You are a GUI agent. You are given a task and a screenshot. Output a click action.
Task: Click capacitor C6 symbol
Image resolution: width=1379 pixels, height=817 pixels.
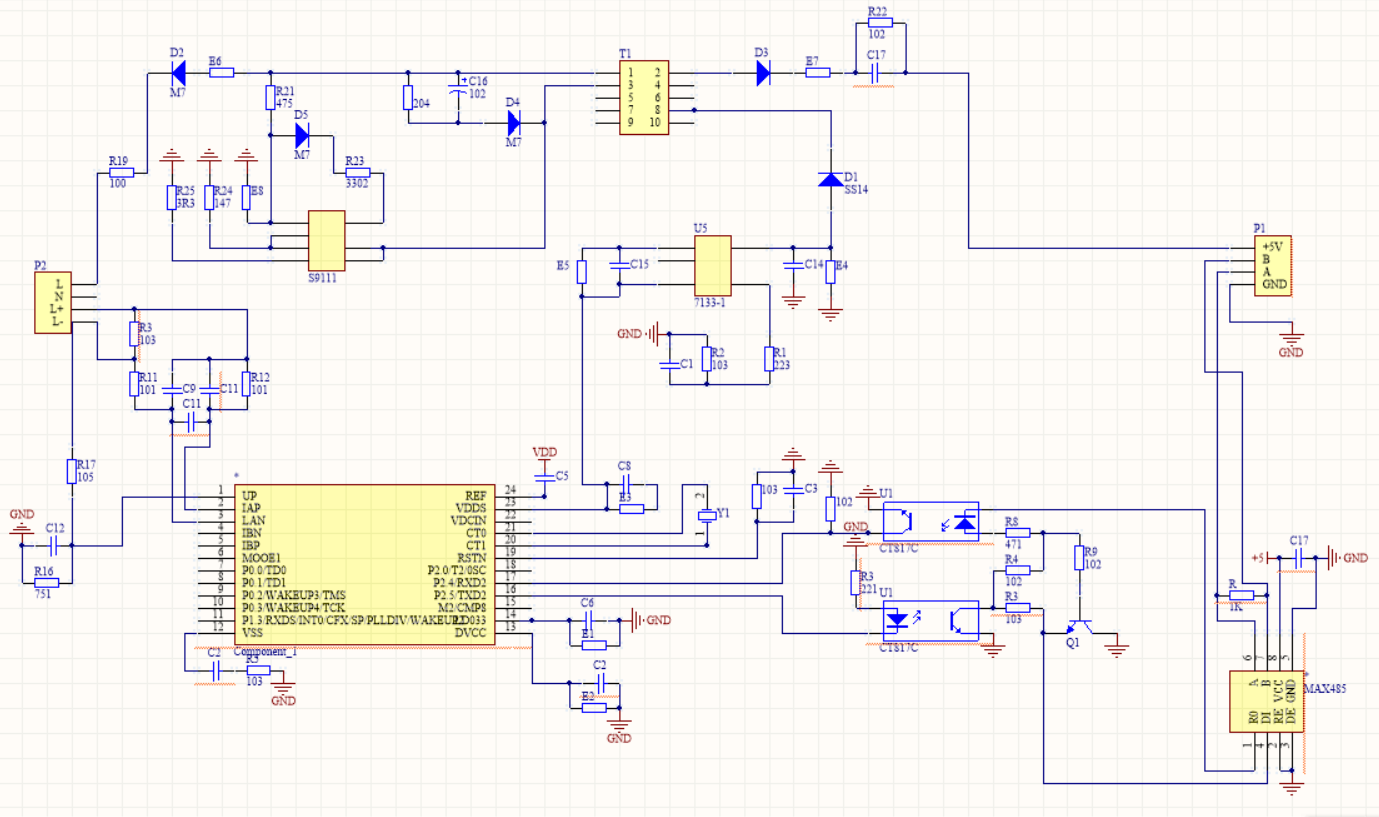point(589,620)
